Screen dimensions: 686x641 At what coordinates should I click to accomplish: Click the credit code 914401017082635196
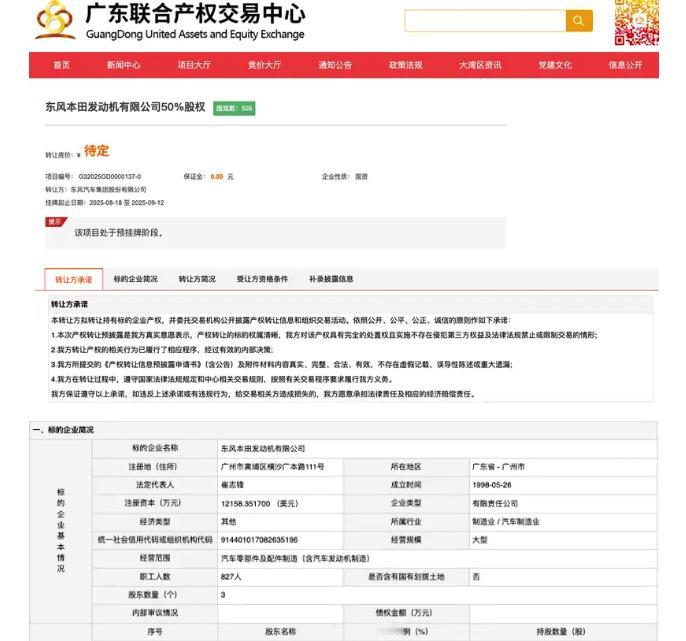[259, 540]
